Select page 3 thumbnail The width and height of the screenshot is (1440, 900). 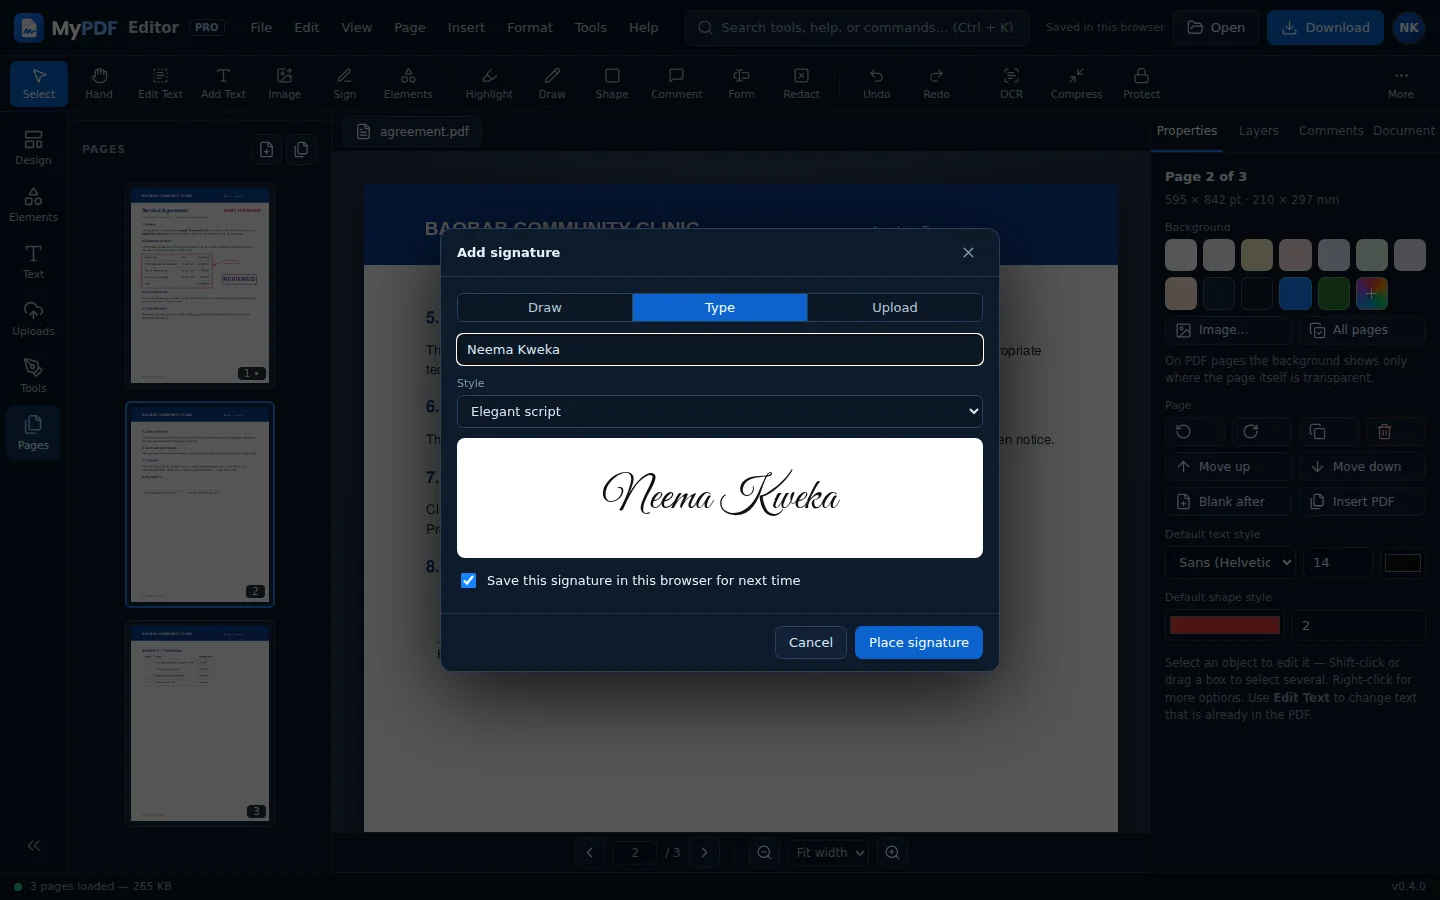(x=200, y=724)
